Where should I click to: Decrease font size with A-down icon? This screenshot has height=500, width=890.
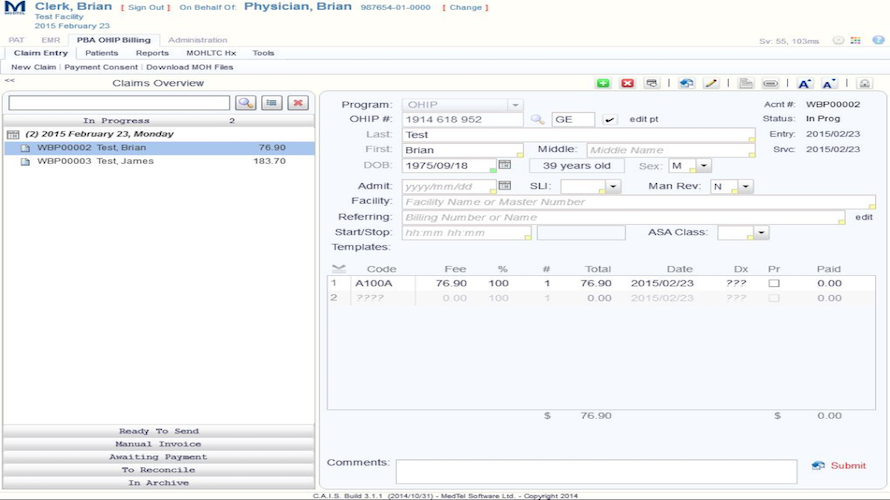[829, 83]
